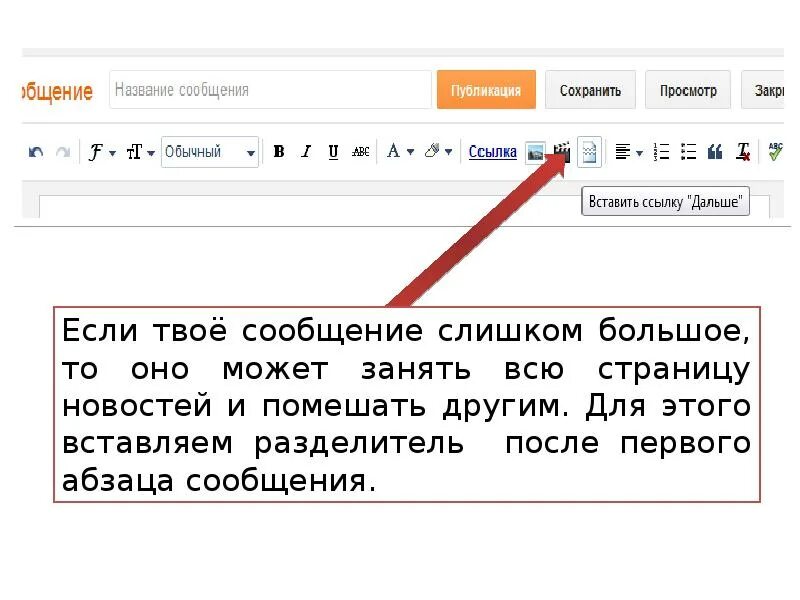Insert the "Дальше" jump break icon
Viewport: 800px width, 600px height.
[589, 152]
